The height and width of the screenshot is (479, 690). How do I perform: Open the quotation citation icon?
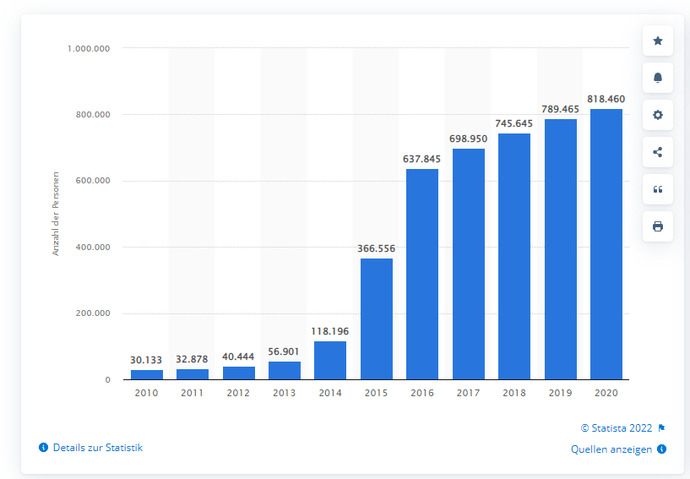click(657, 190)
